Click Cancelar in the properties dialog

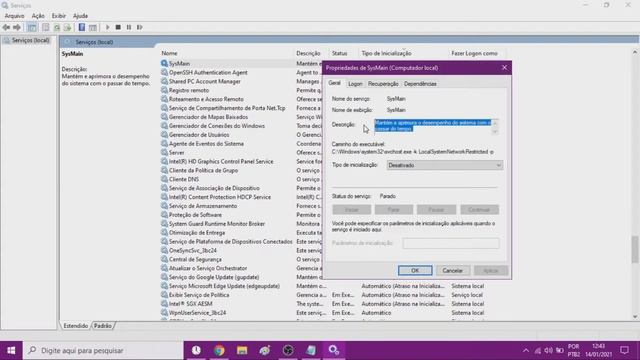coord(452,271)
